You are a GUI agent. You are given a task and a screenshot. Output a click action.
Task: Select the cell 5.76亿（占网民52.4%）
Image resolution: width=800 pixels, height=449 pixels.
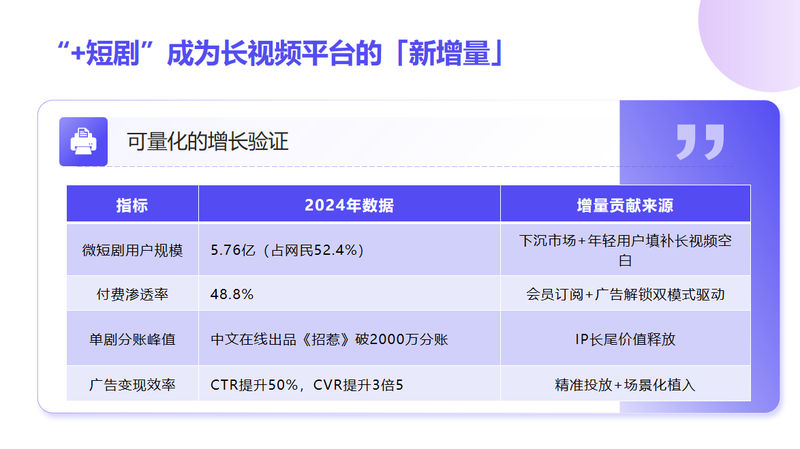[349, 250]
